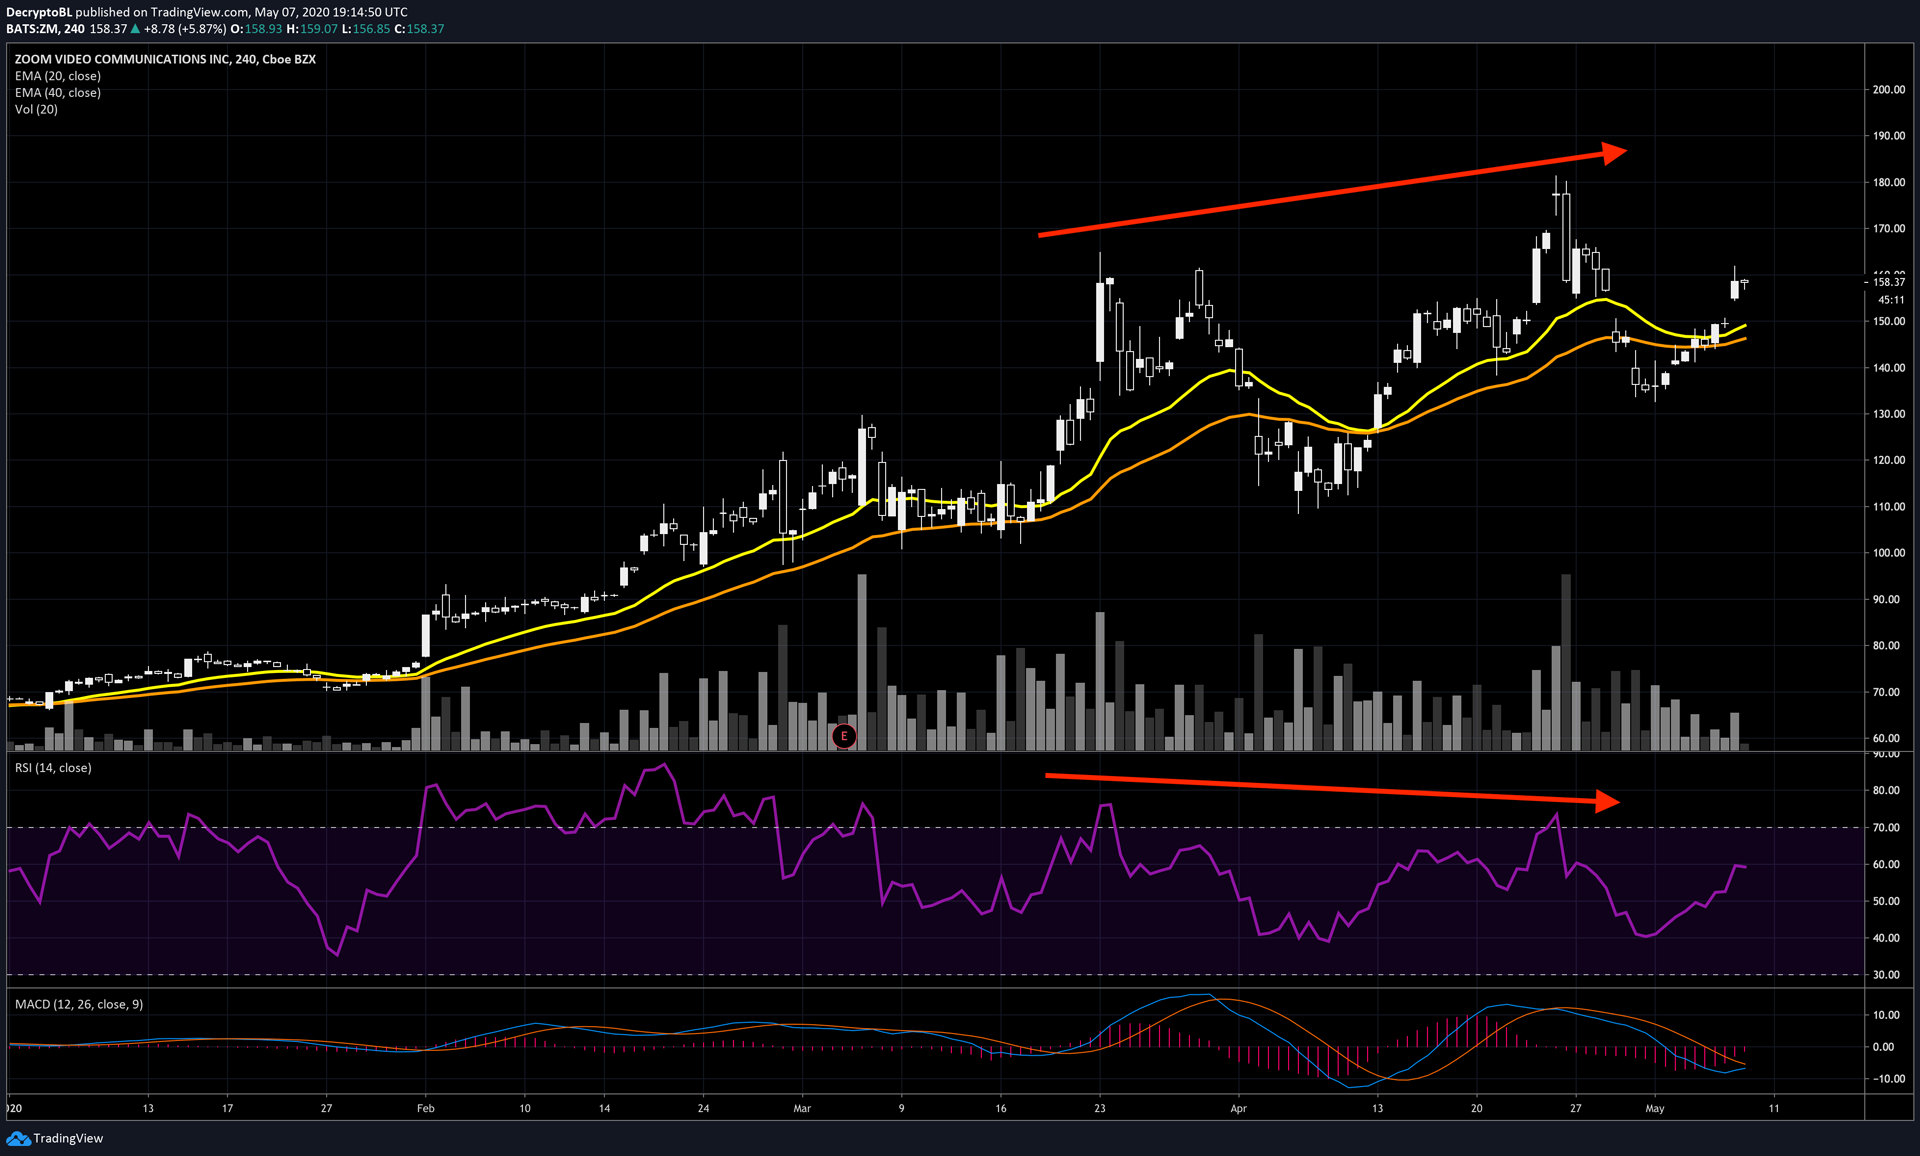Click the Apr date on time axis
The height and width of the screenshot is (1156, 1920).
(x=1239, y=1108)
